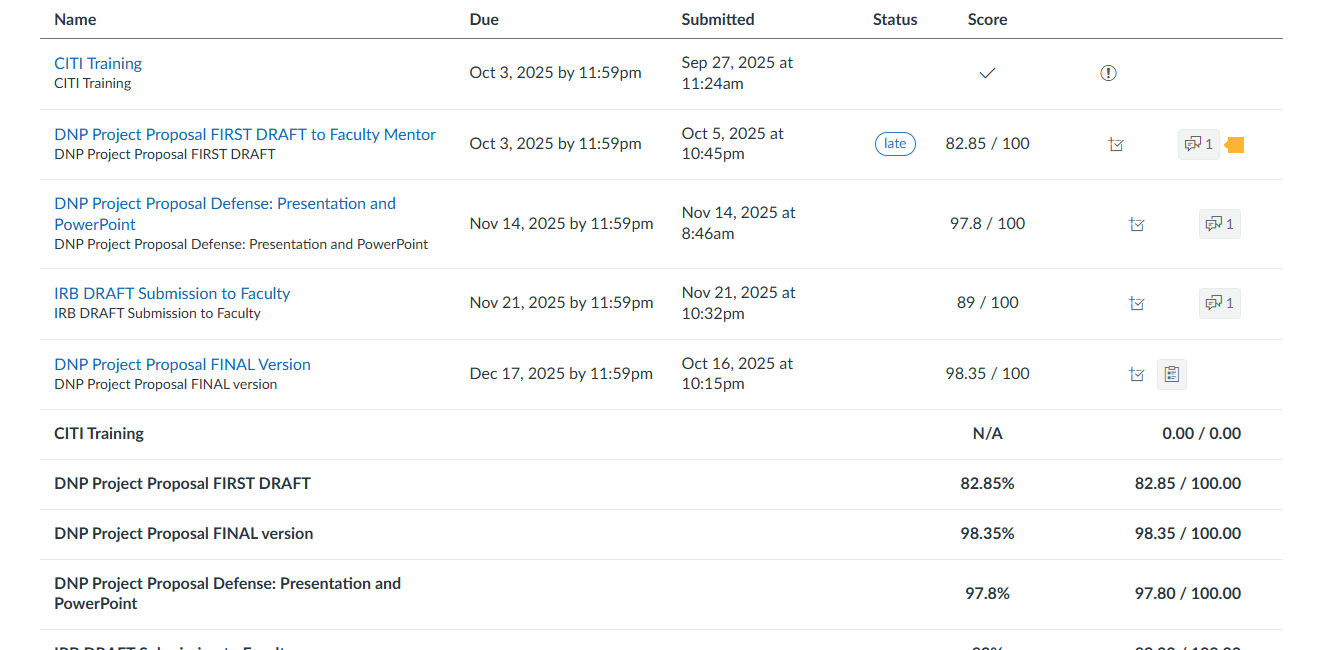Click the 82.85 / 100 score value
This screenshot has width=1339, height=650.
tap(987, 144)
